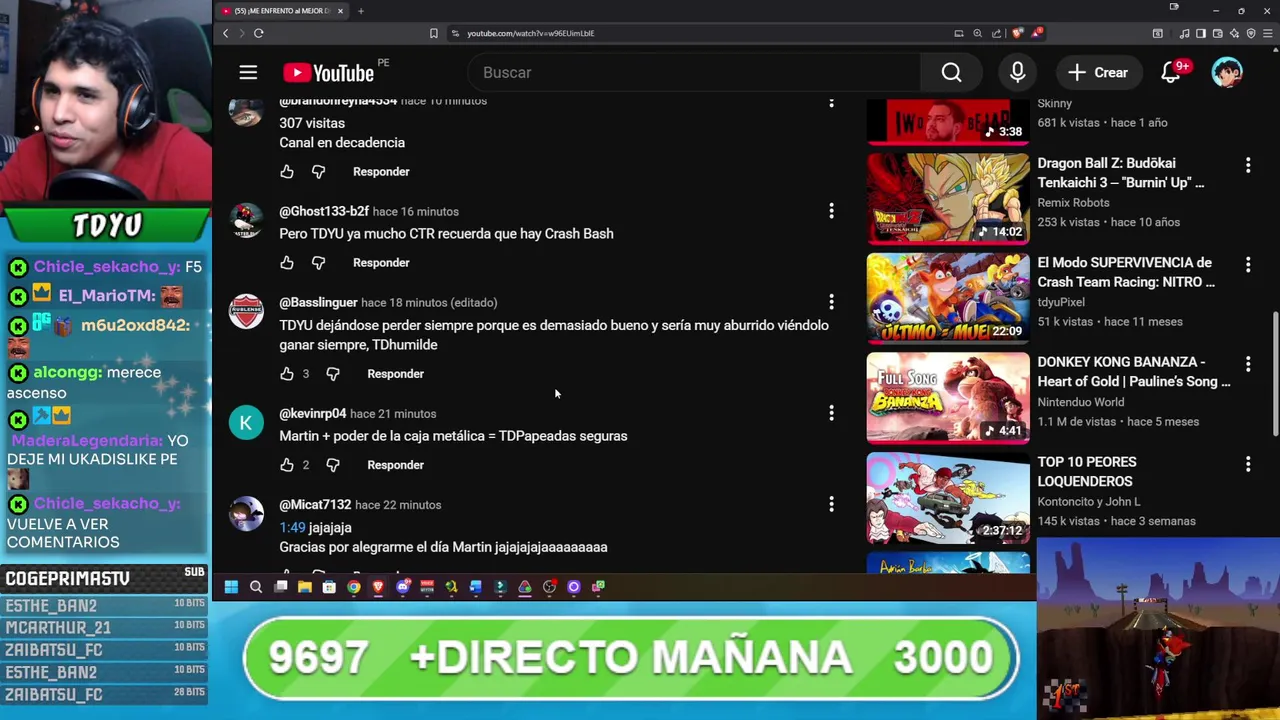Reload the page in the browser
Image resolution: width=1280 pixels, height=720 pixels.
click(258, 33)
